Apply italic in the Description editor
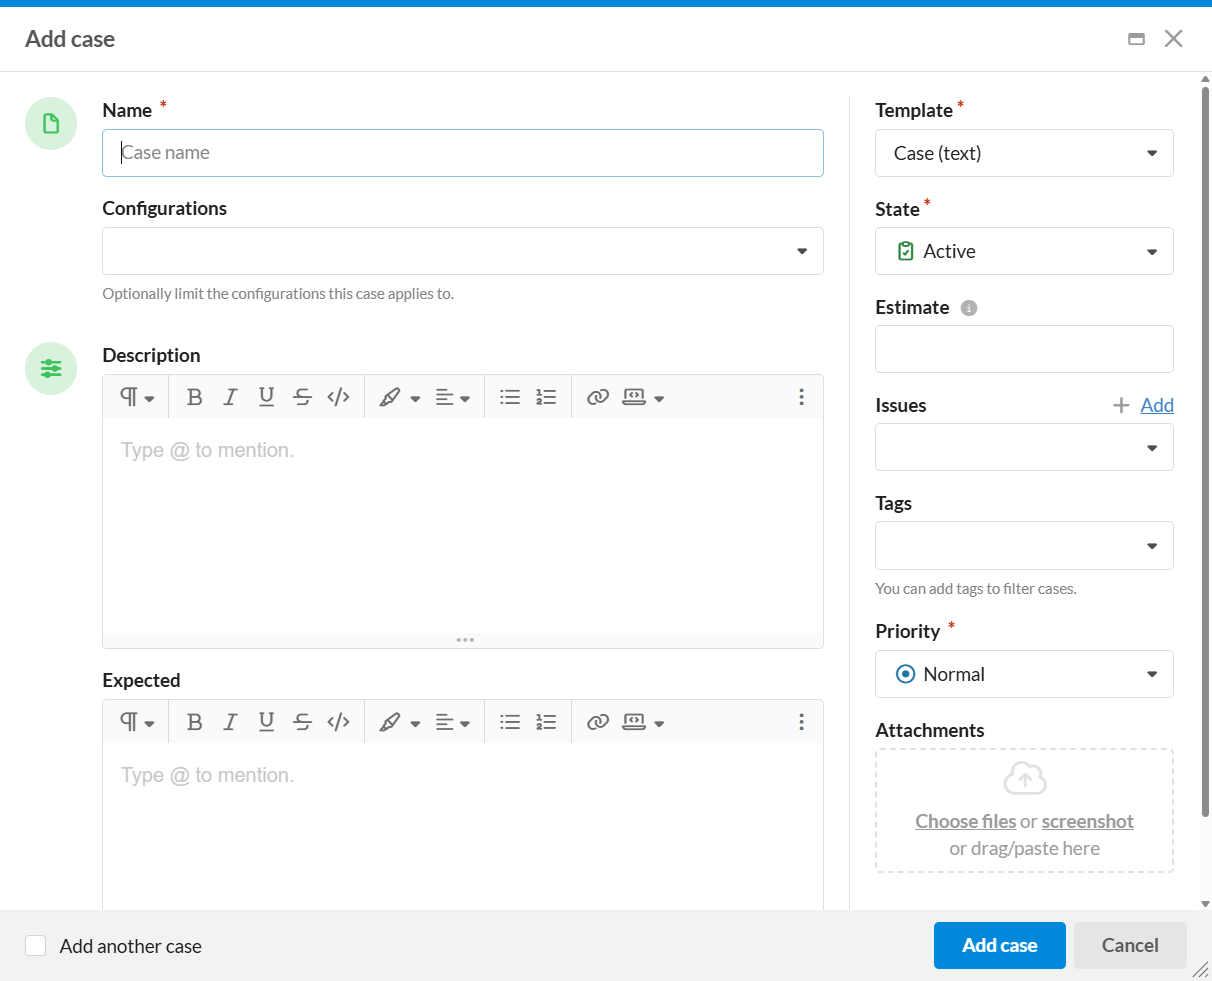This screenshot has height=981, width=1212. 230,397
